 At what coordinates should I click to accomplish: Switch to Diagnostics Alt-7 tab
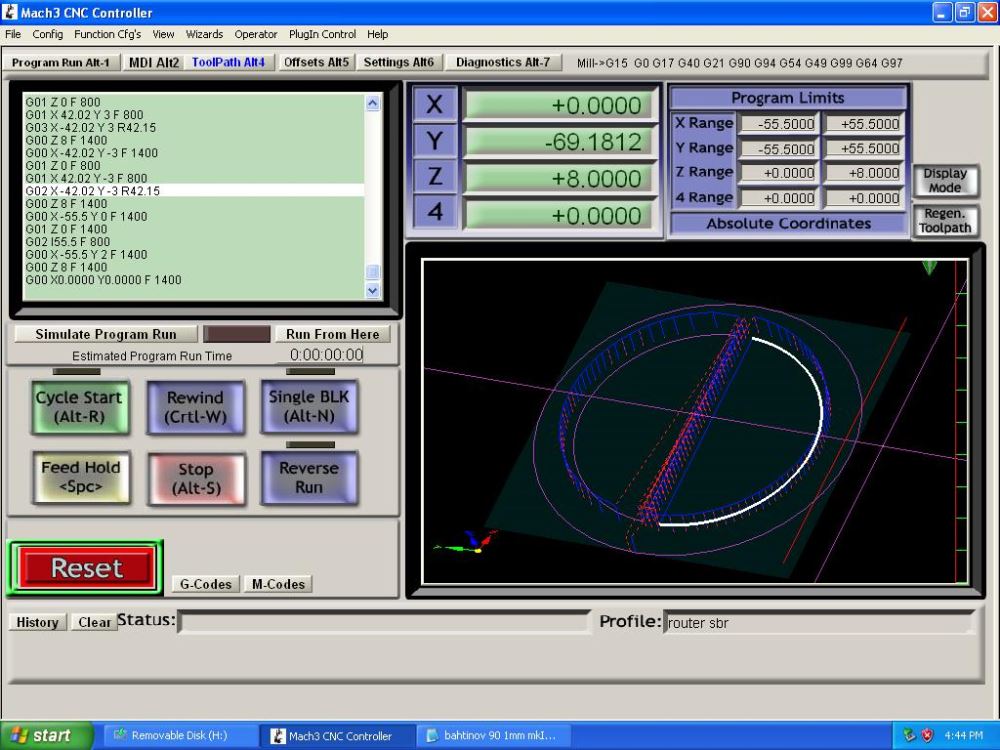503,62
